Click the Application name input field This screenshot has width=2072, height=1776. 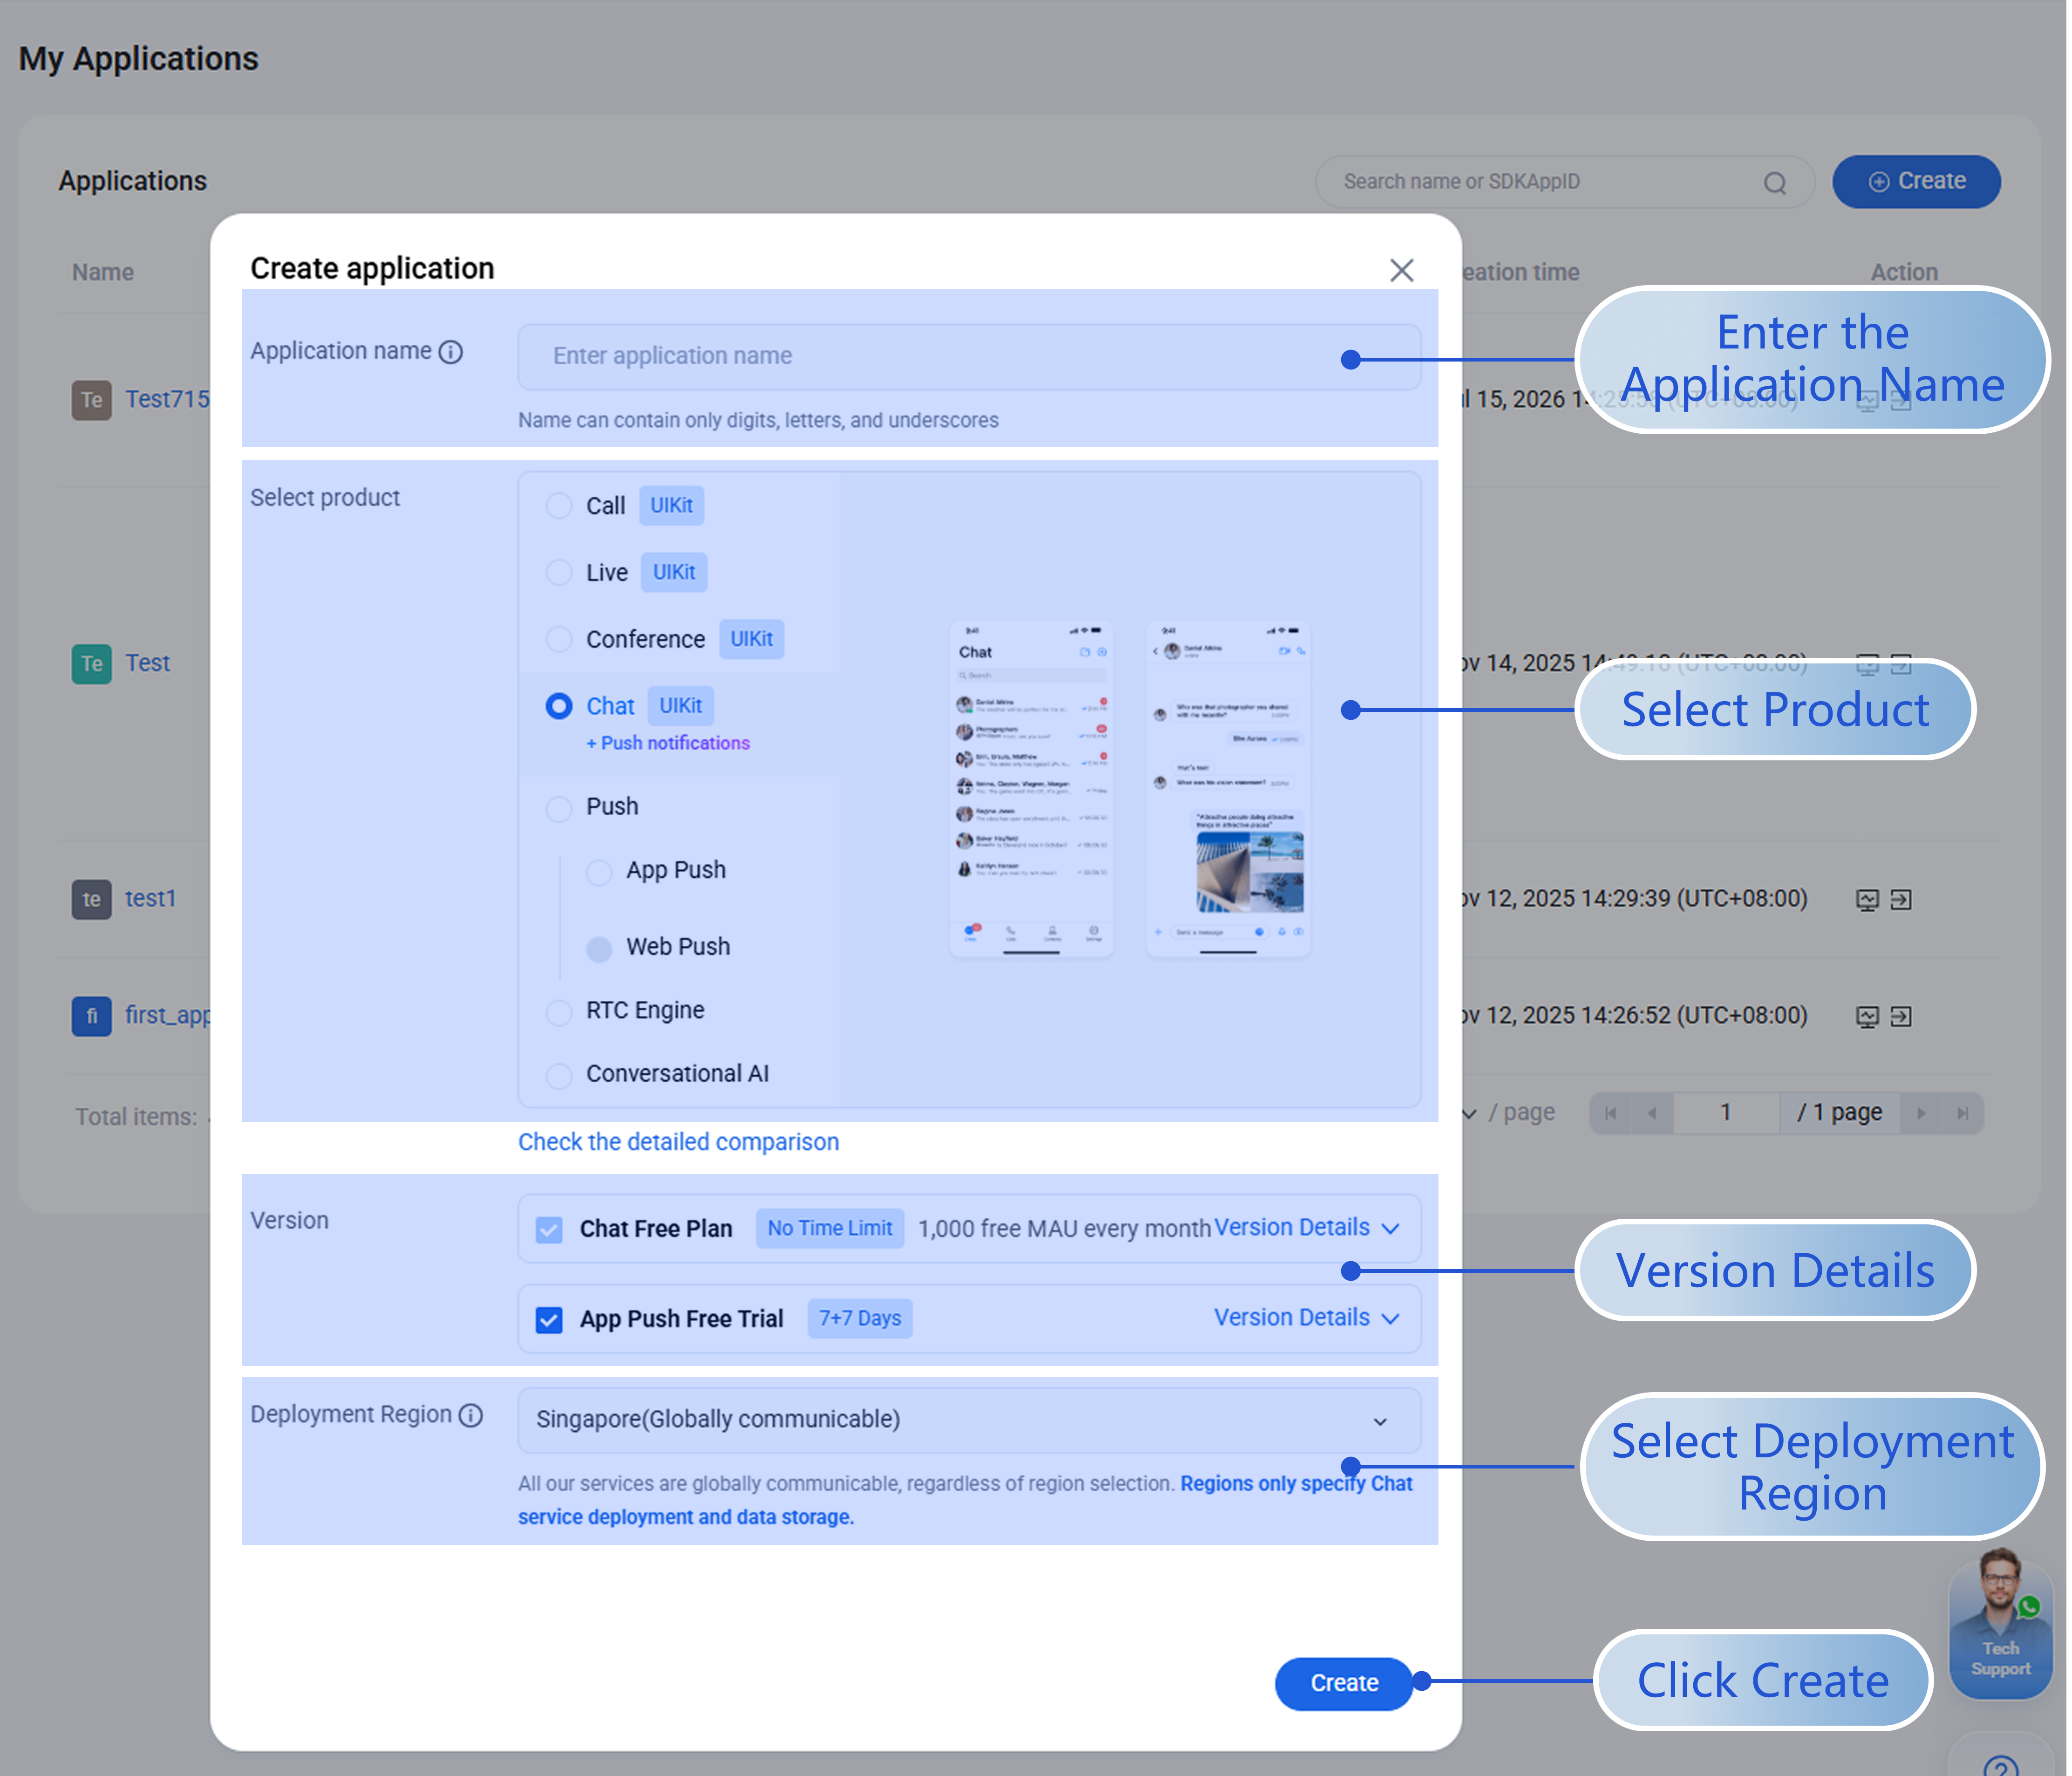pyautogui.click(x=969, y=356)
